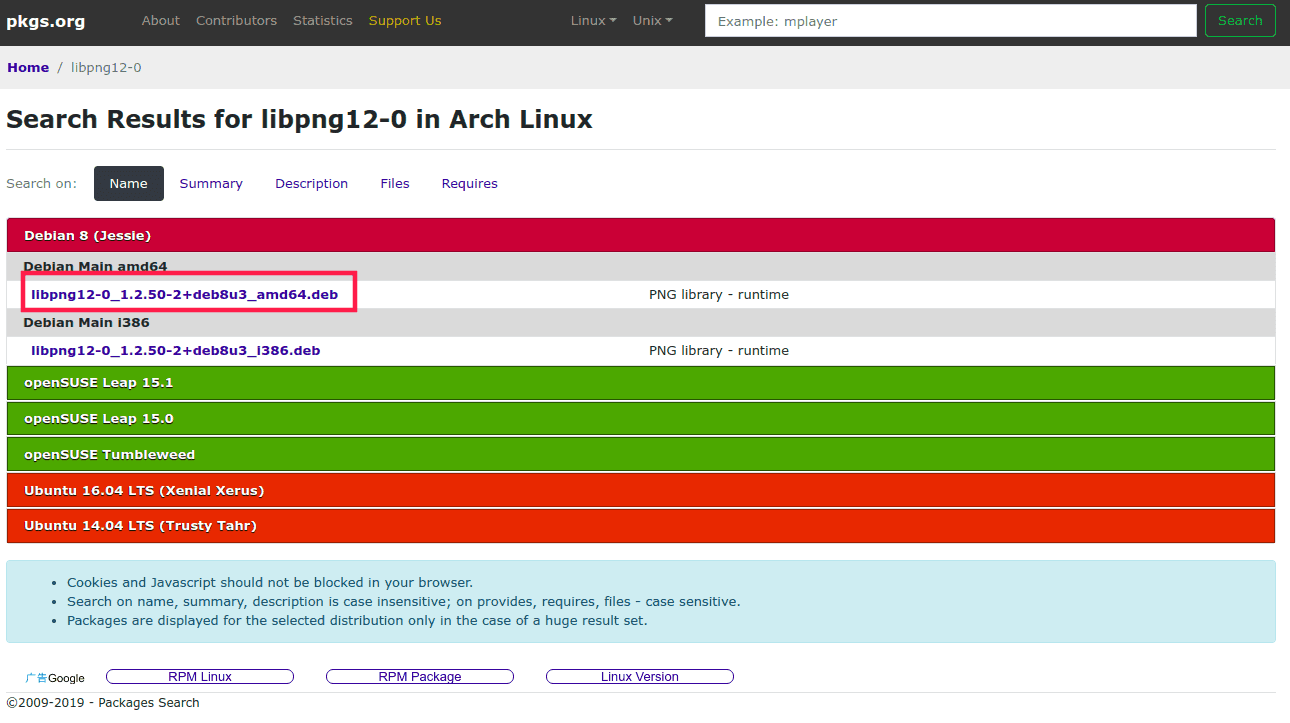View the Statistics page
This screenshot has height=723, width=1290.
pos(322,20)
